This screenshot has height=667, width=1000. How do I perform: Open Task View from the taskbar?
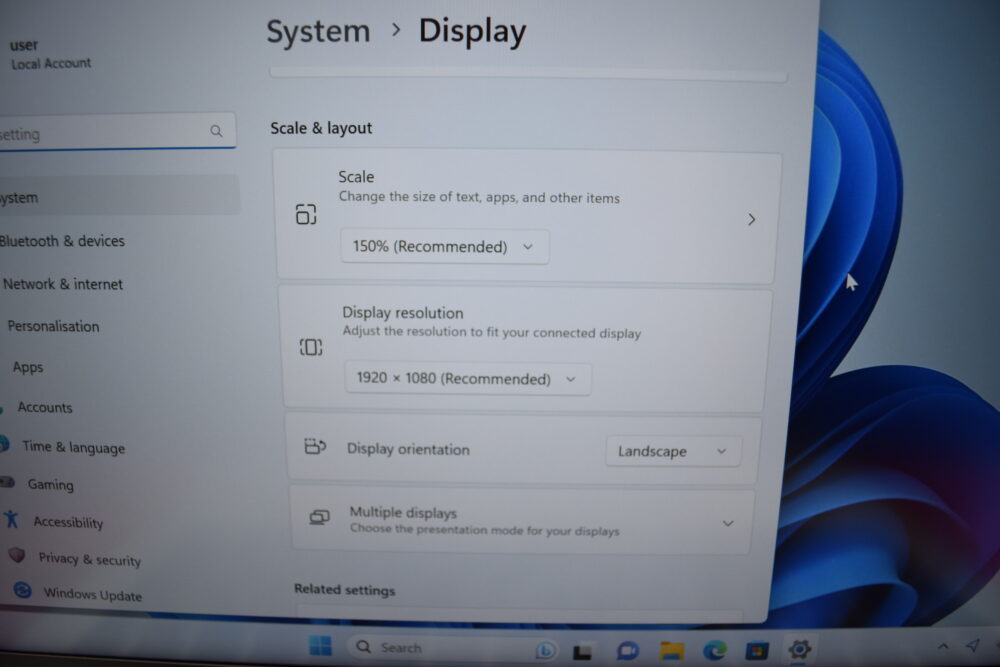582,652
